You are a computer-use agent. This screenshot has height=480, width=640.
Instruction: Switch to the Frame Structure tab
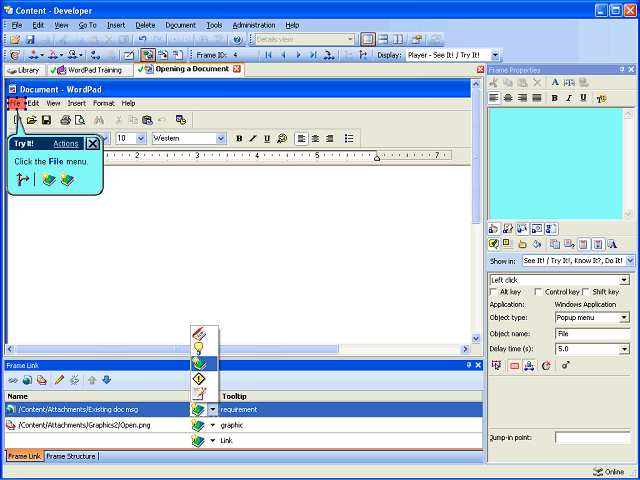[71, 456]
